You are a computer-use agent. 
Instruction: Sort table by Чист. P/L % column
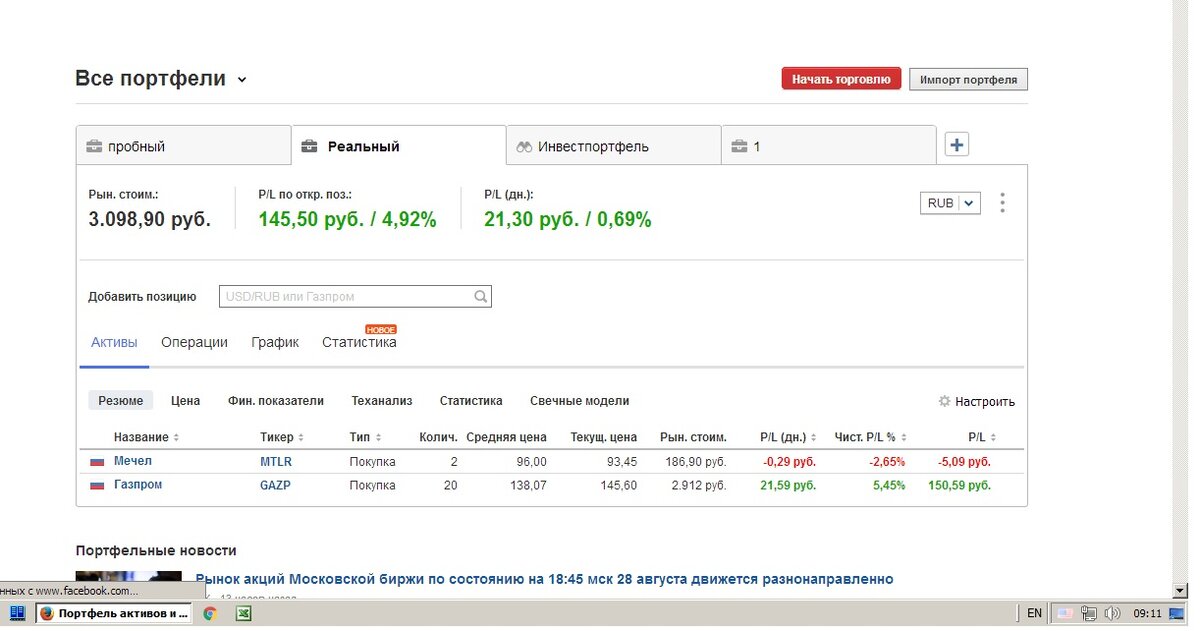pyautogui.click(x=871, y=437)
